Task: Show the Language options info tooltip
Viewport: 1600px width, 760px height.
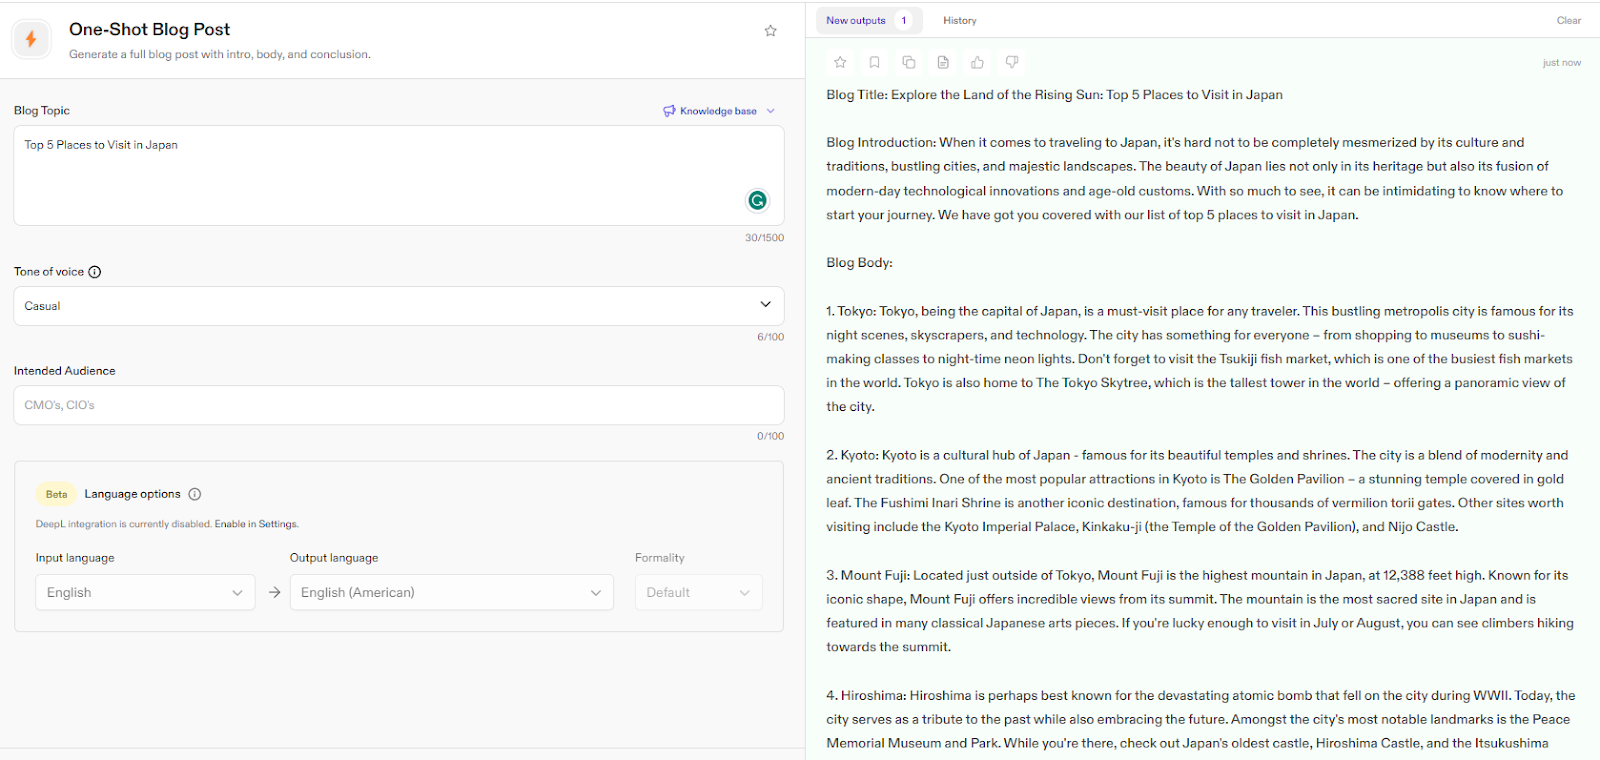Action: [195, 494]
